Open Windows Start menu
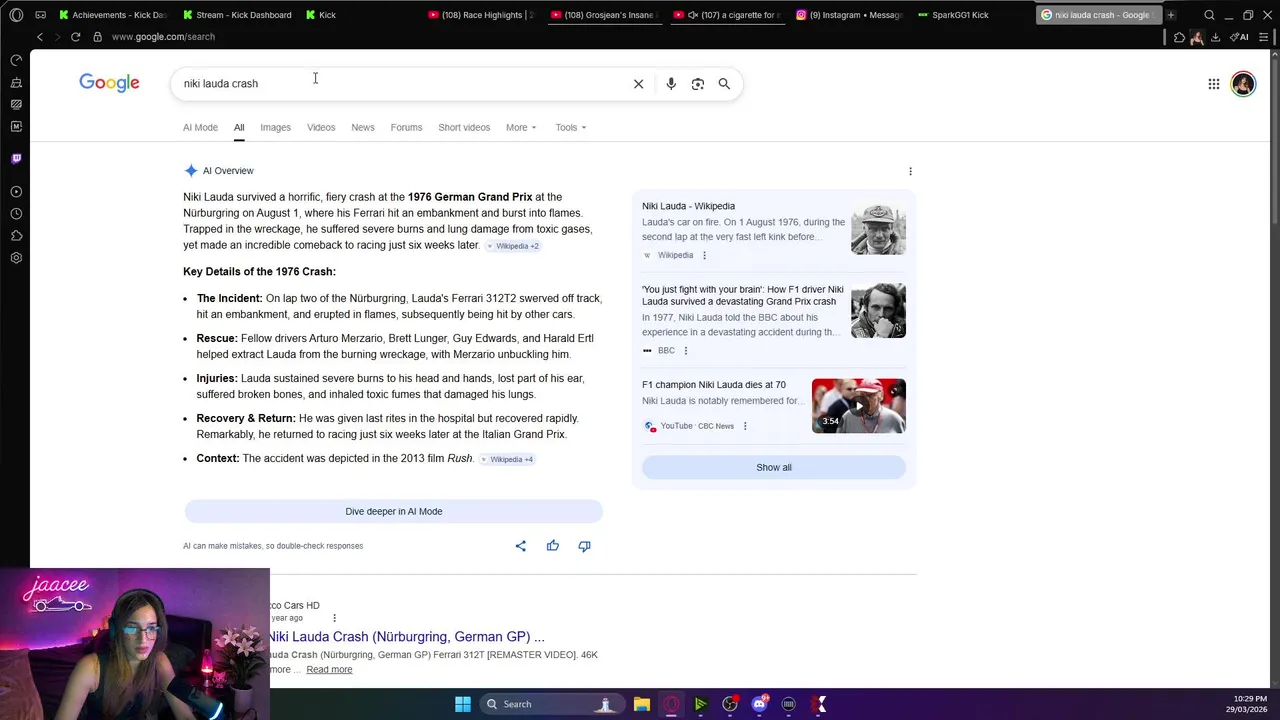The width and height of the screenshot is (1280, 720). click(463, 704)
